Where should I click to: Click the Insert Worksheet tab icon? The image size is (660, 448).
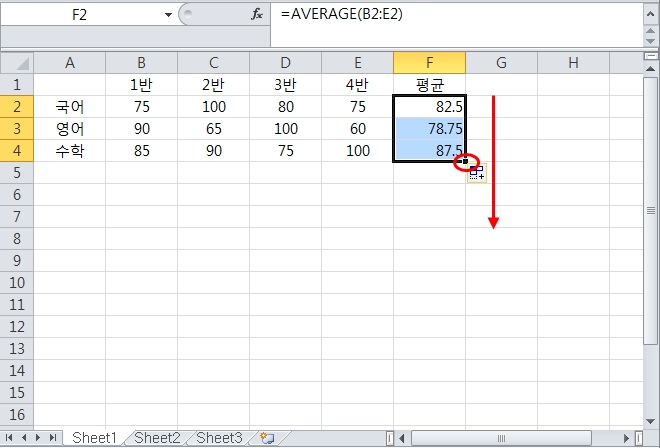tap(267, 438)
